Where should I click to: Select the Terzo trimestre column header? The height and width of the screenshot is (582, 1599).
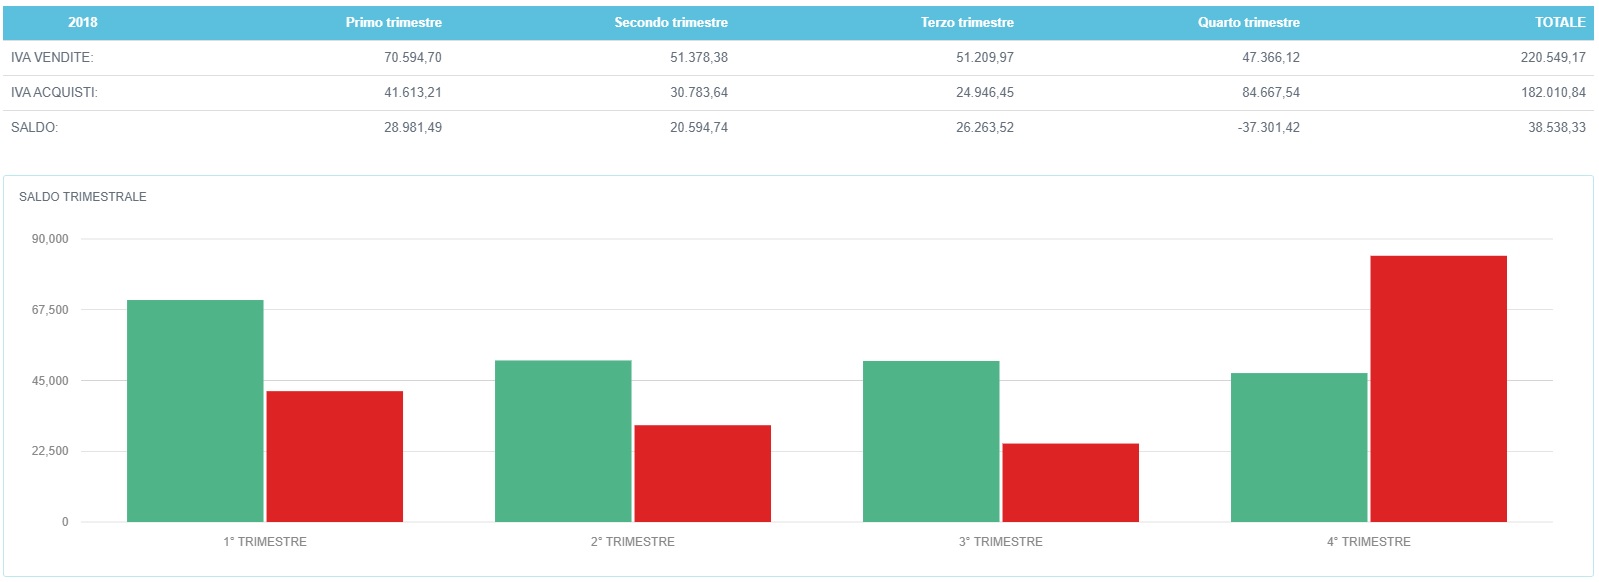point(967,22)
